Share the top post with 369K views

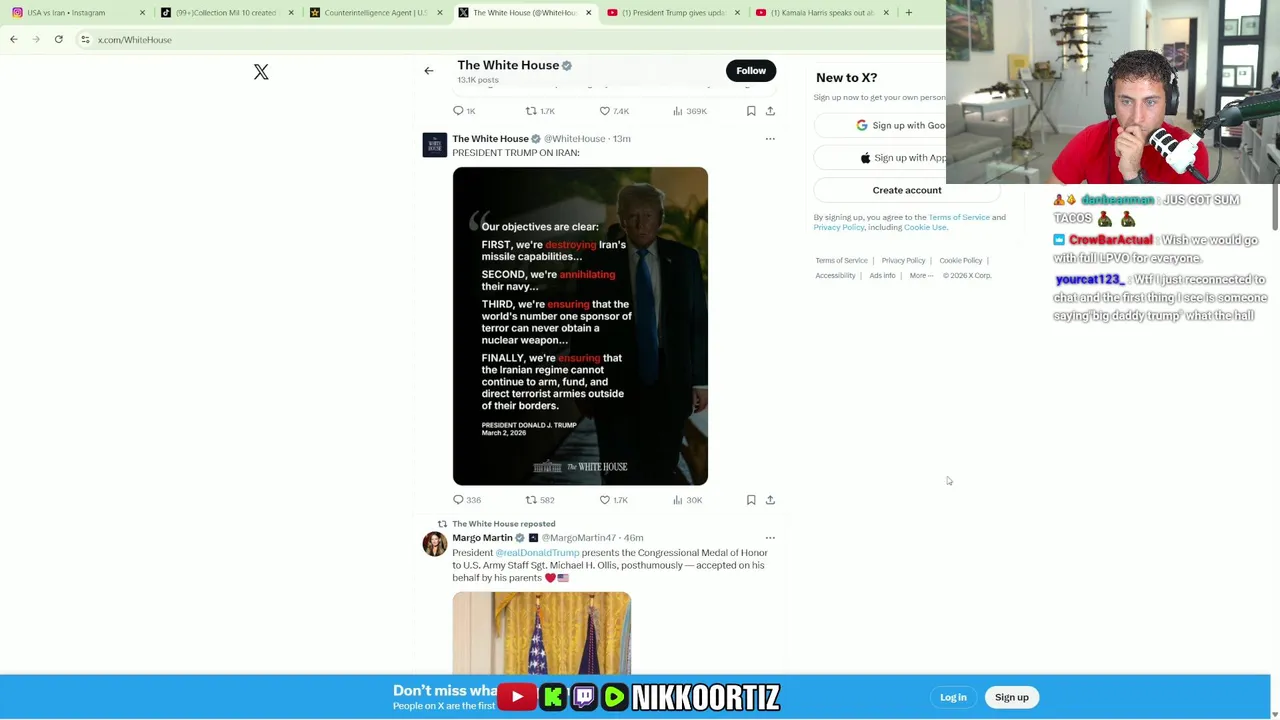(770, 111)
